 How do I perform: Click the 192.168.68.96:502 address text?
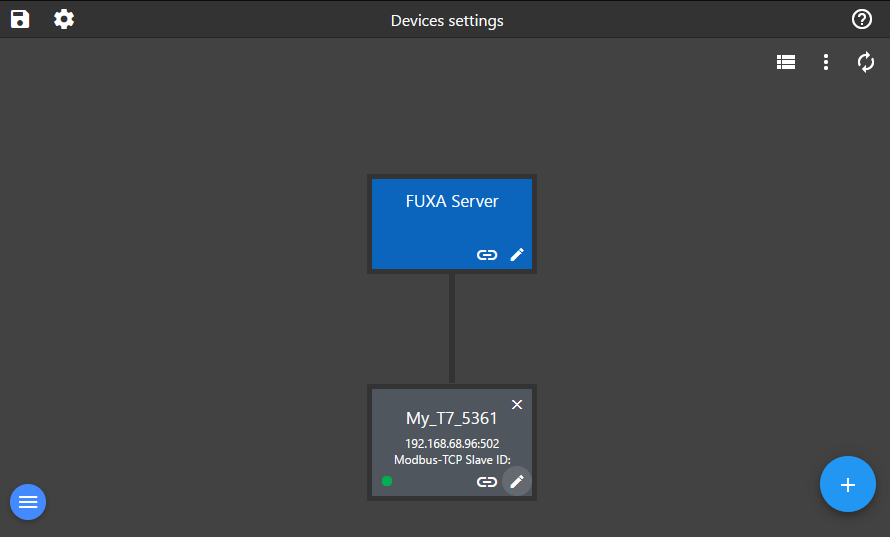pyautogui.click(x=451, y=443)
